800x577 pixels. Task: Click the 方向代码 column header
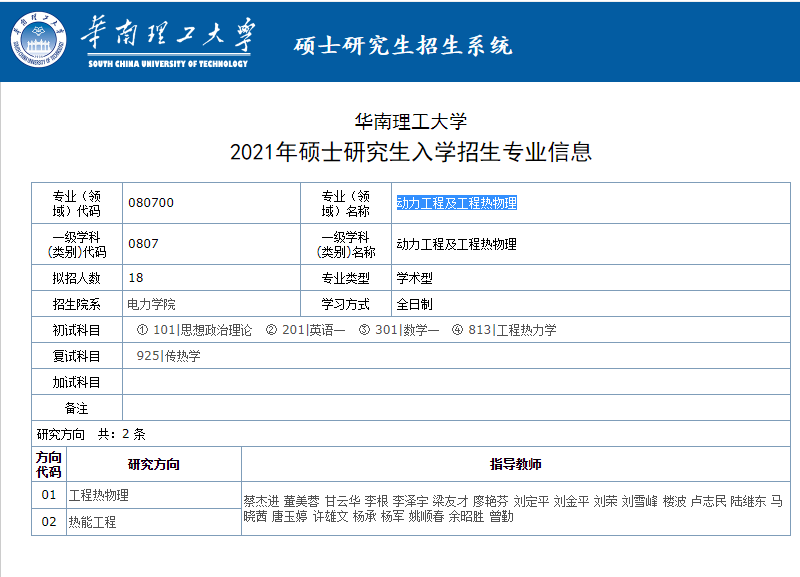click(x=49, y=464)
